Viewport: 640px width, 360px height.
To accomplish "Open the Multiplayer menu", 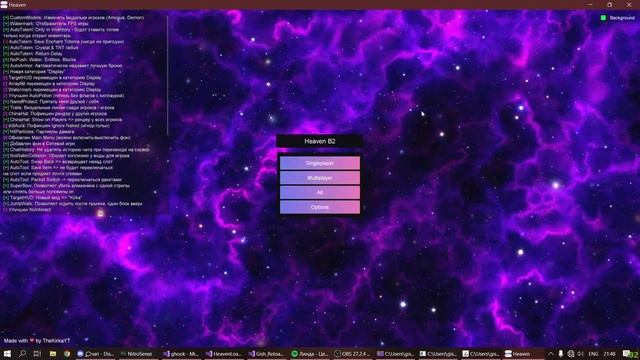I will click(320, 178).
